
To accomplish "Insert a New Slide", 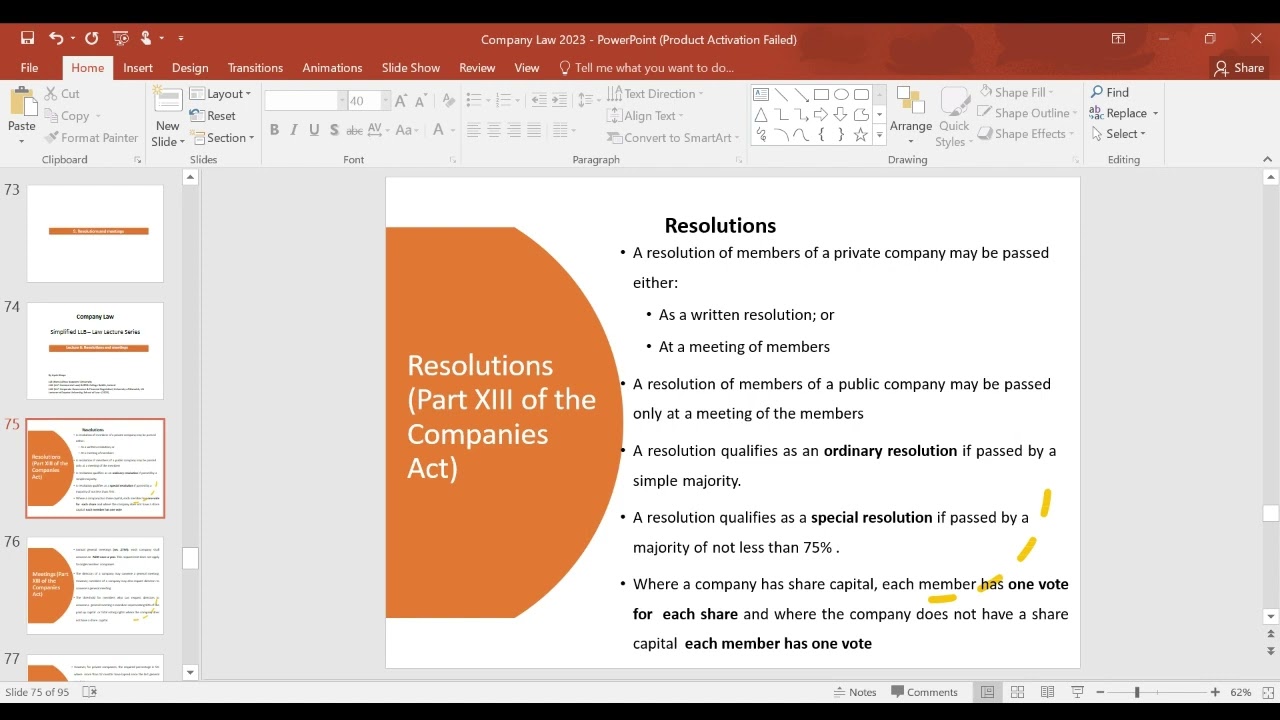I will [167, 116].
